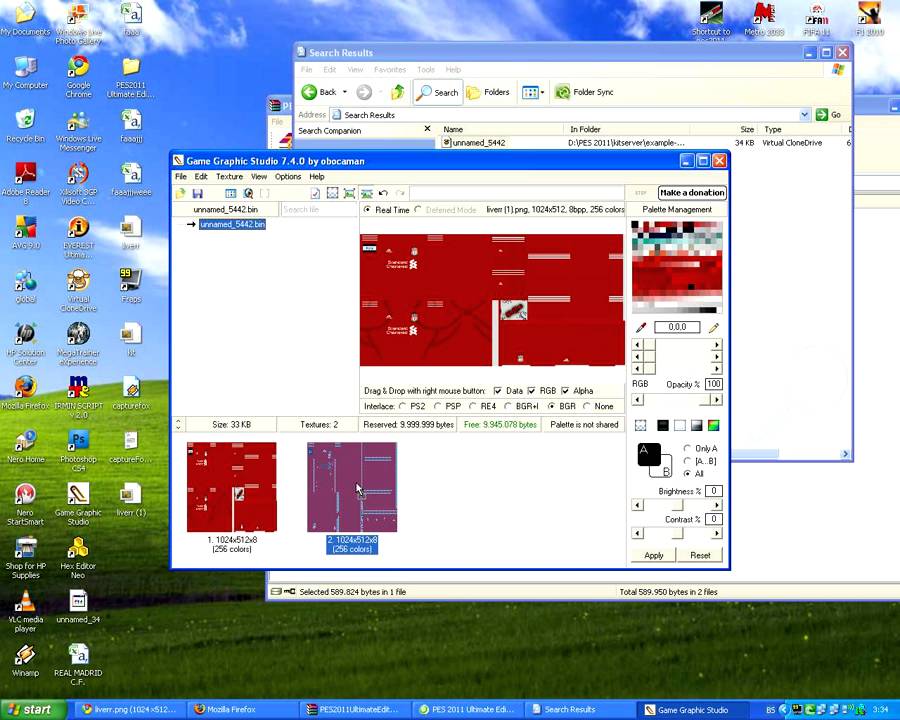Click the open file folder icon
The height and width of the screenshot is (720, 900).
coord(181,193)
